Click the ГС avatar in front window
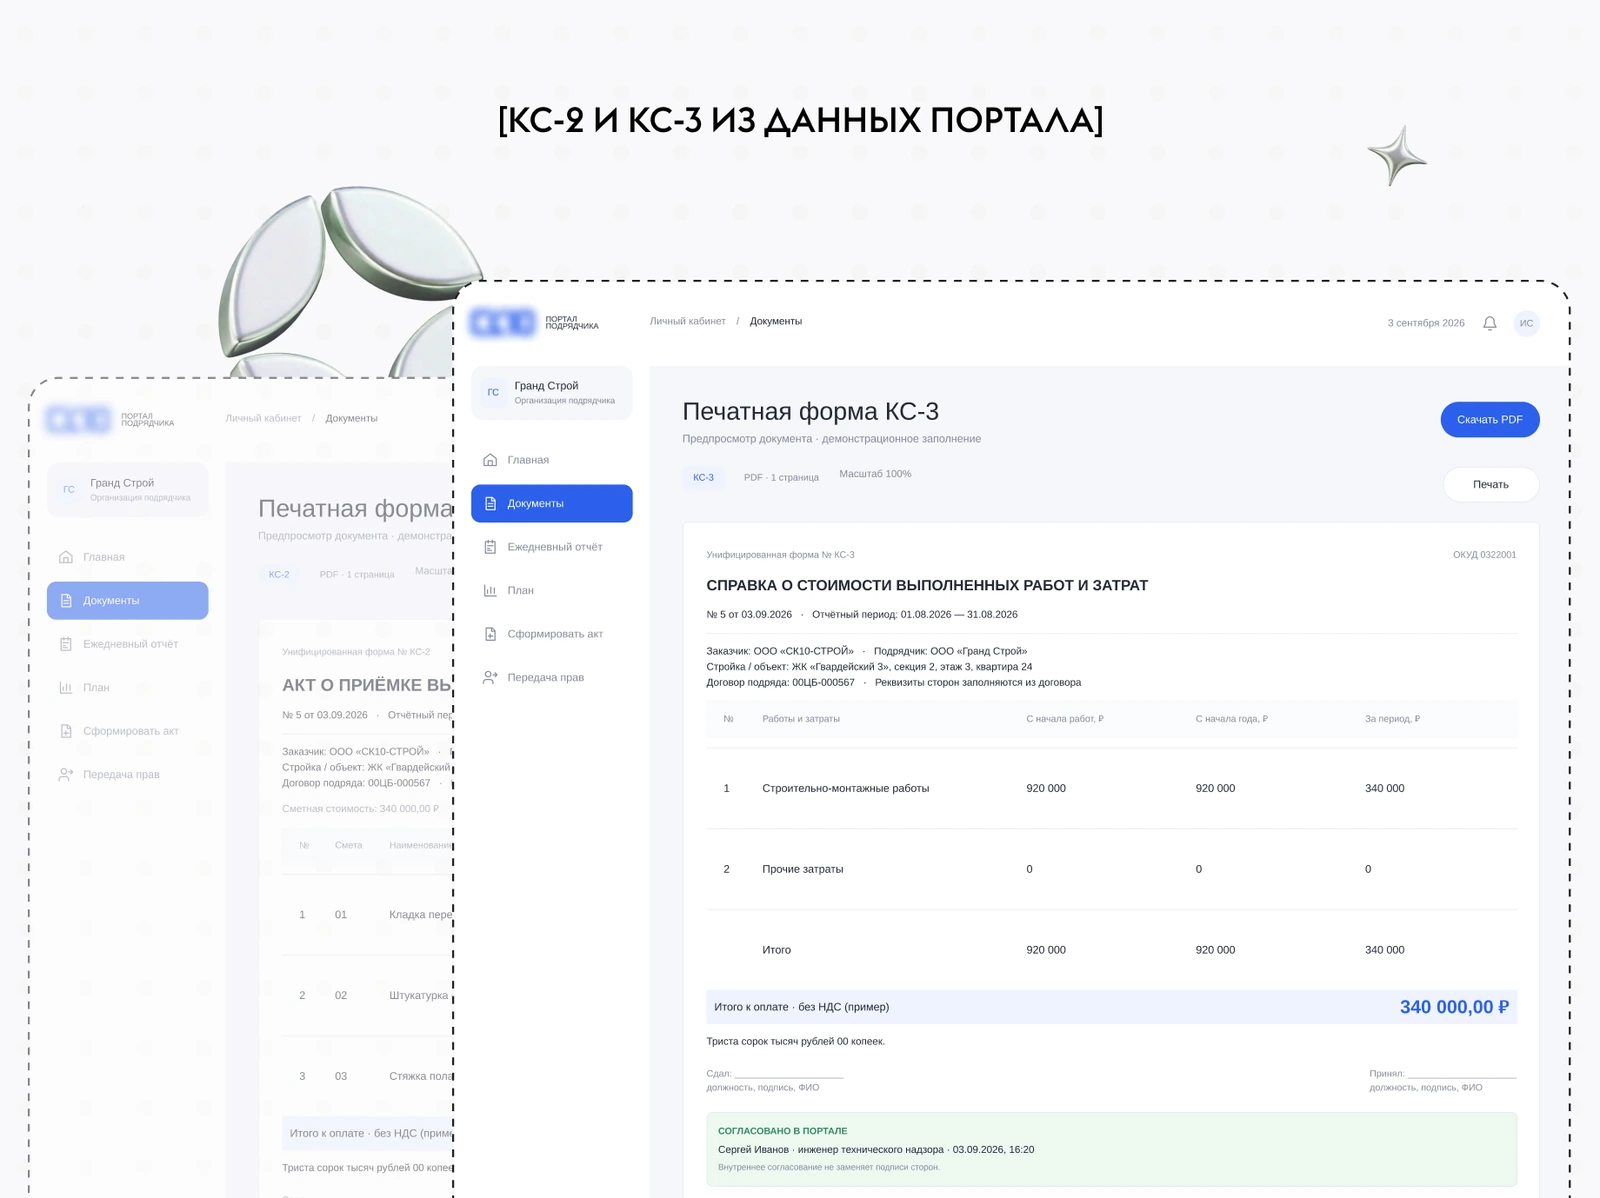Screen dimensions: 1600x1198 [493, 392]
